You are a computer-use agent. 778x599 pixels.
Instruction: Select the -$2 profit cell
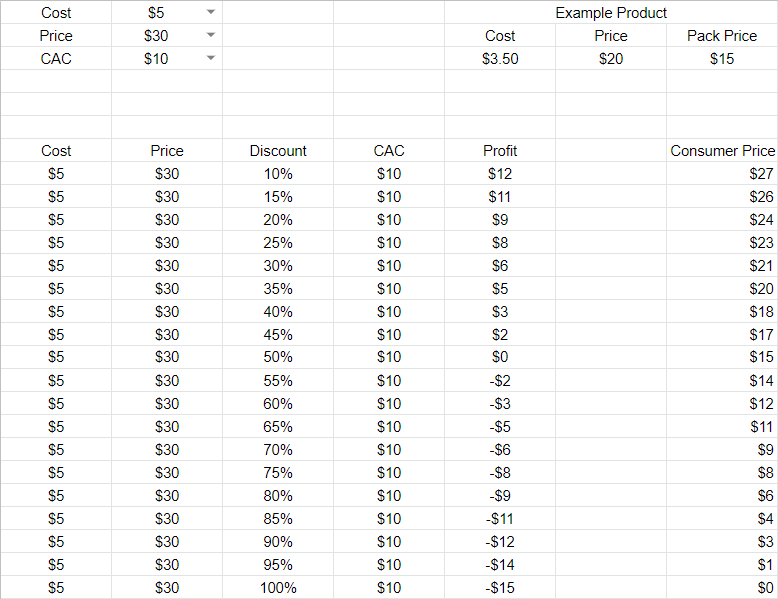pos(500,381)
